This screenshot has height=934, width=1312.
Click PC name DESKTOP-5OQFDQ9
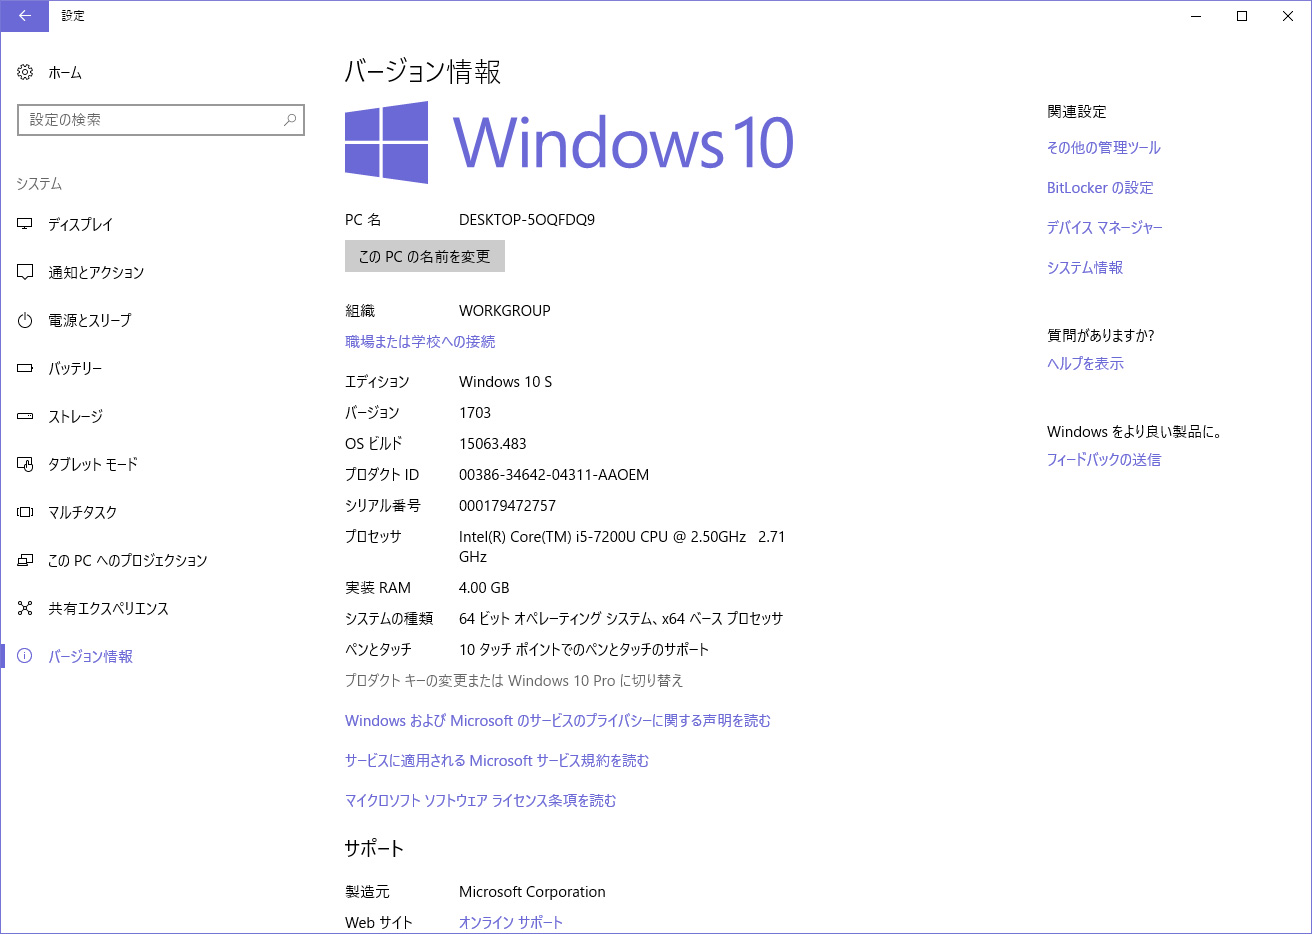(527, 219)
